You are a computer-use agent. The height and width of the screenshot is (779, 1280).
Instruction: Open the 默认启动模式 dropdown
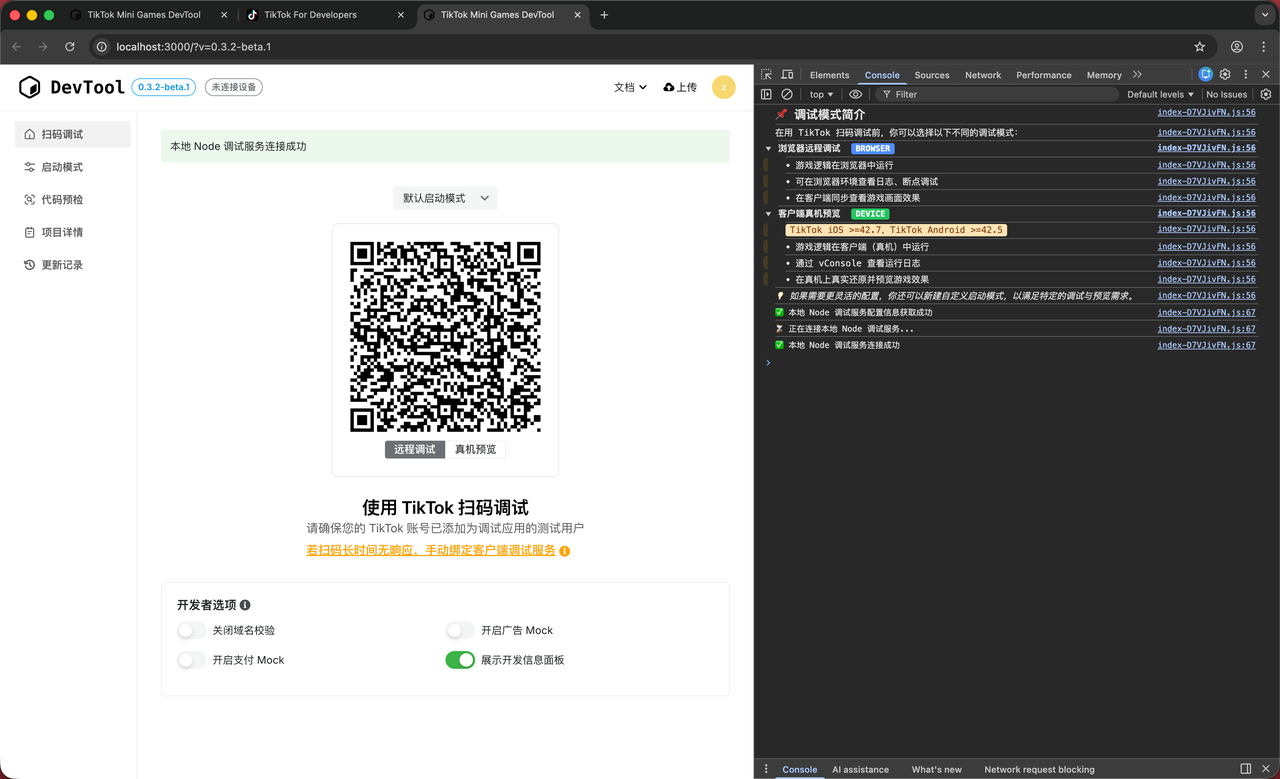[x=445, y=198]
